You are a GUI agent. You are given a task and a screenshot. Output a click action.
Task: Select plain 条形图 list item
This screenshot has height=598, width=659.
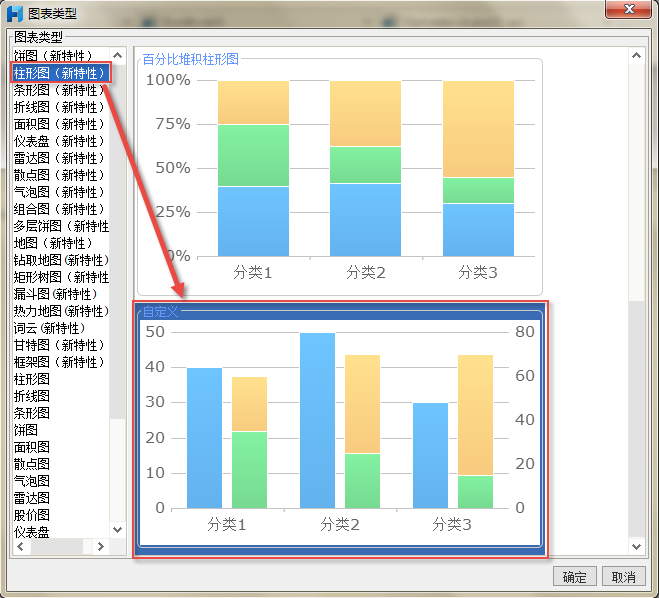click(32, 414)
